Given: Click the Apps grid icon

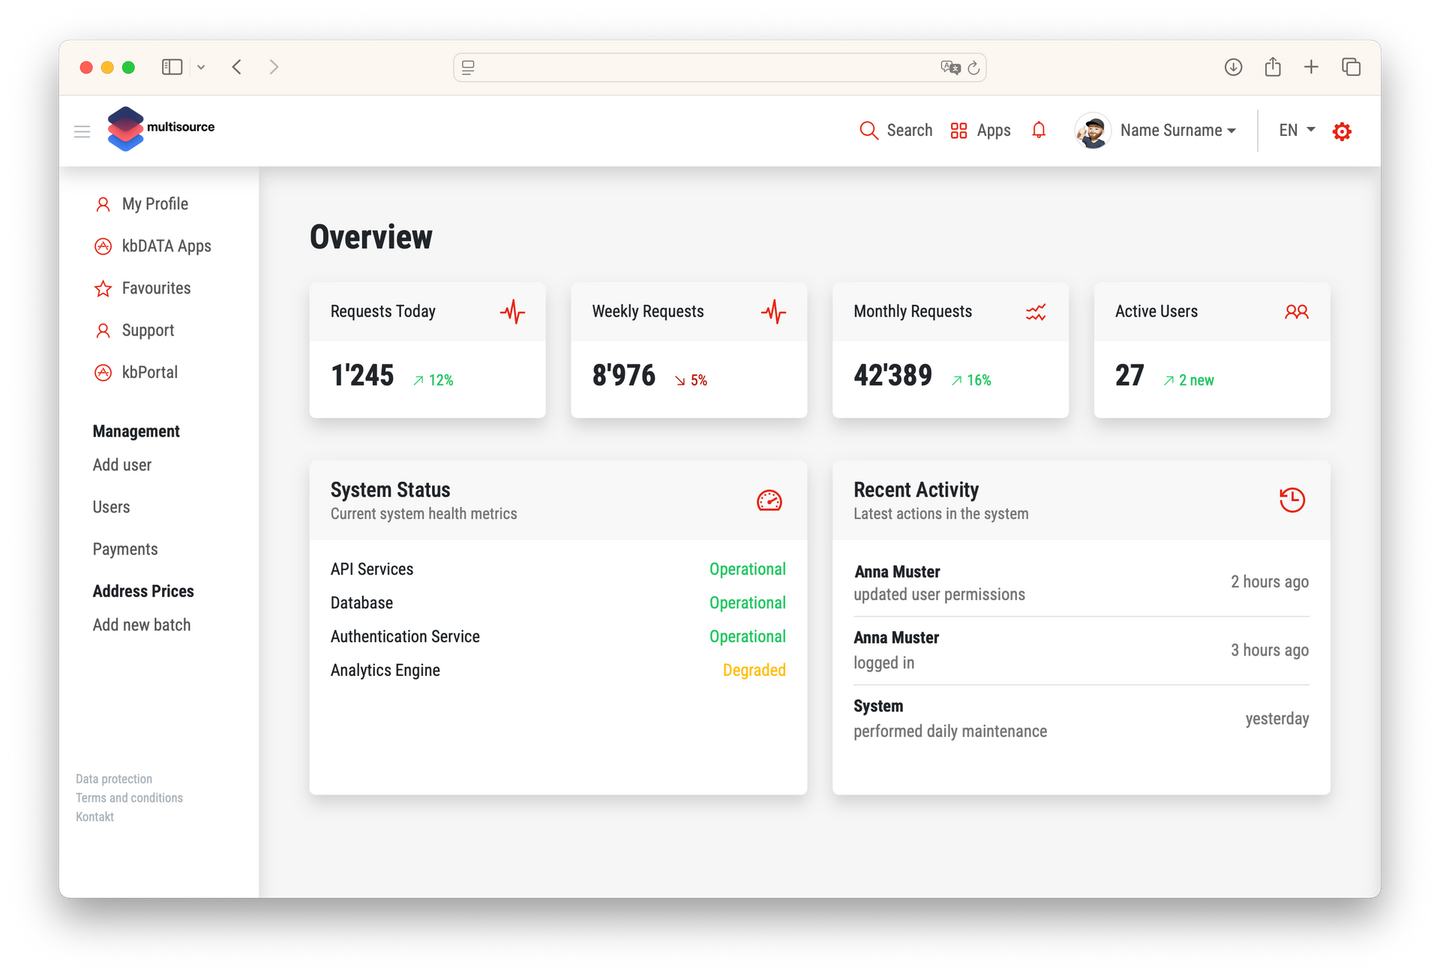Looking at the screenshot, I should click(958, 130).
